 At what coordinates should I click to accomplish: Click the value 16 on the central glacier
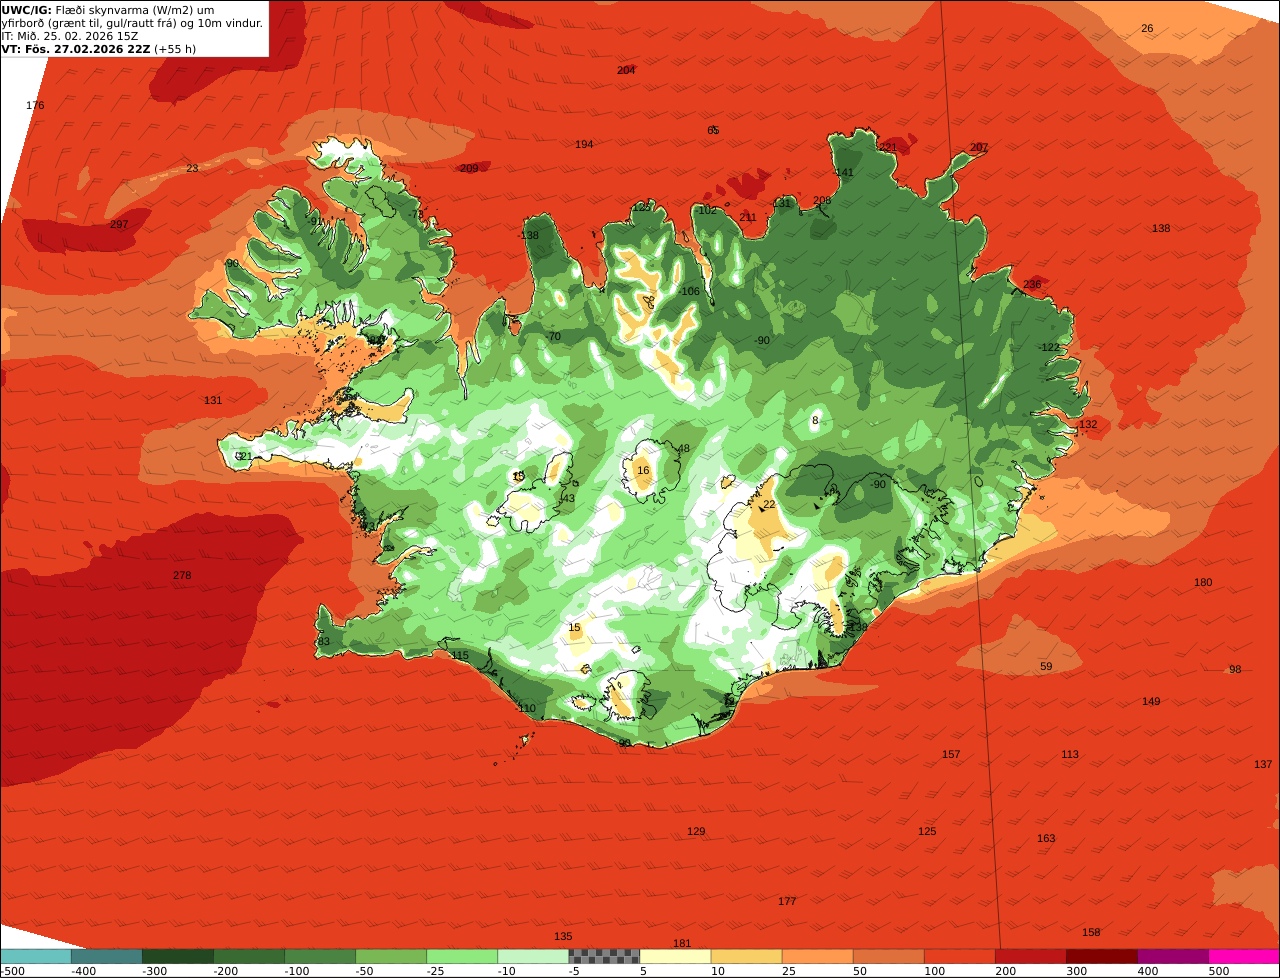(643, 470)
